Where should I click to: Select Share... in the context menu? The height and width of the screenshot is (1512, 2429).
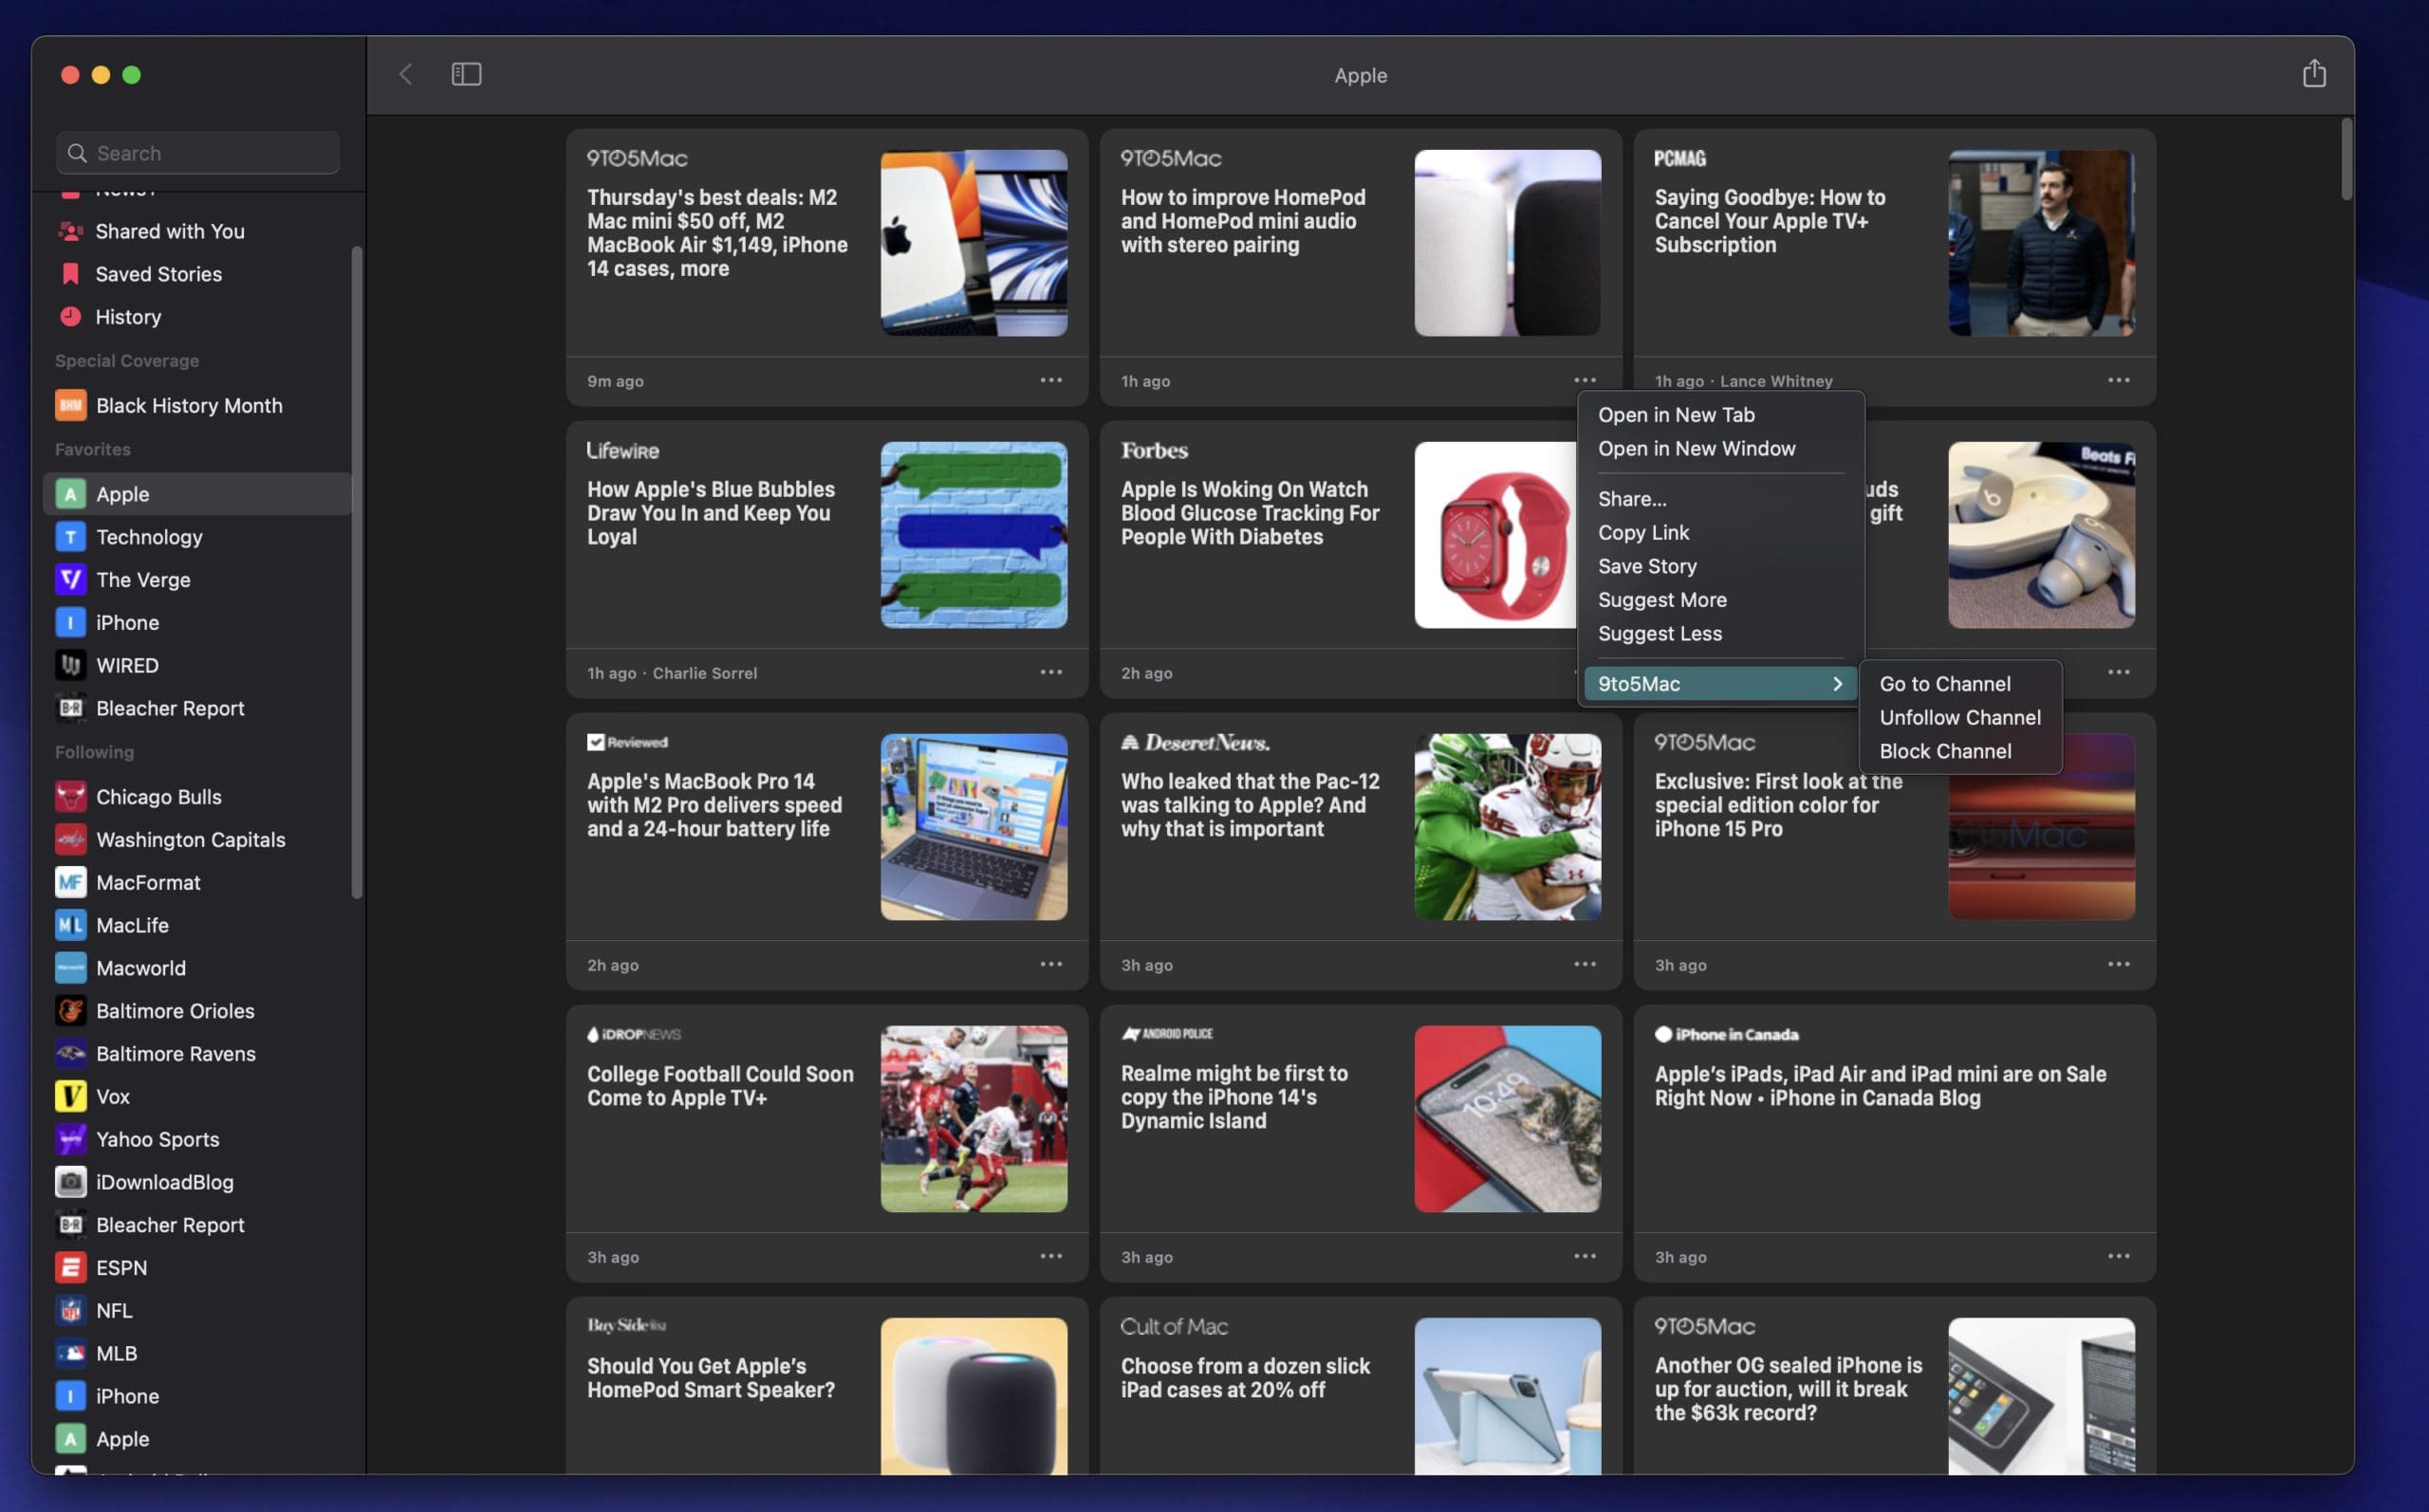tap(1720, 499)
